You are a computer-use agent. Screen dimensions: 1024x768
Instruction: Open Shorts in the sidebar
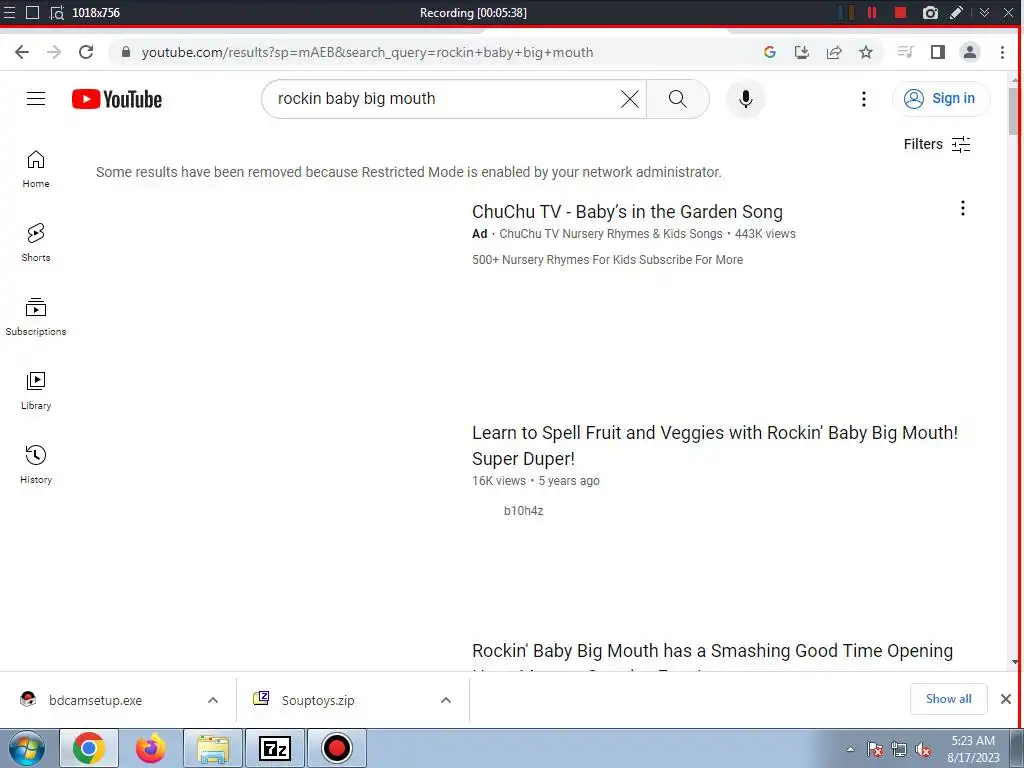[36, 243]
